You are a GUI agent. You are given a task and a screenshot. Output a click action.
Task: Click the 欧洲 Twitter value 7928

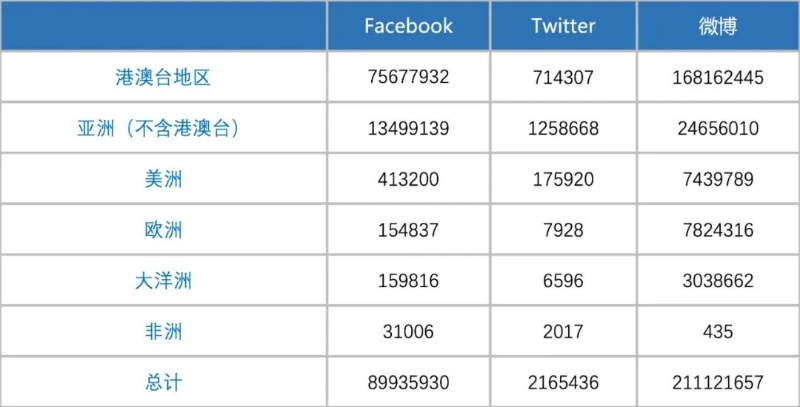563,230
